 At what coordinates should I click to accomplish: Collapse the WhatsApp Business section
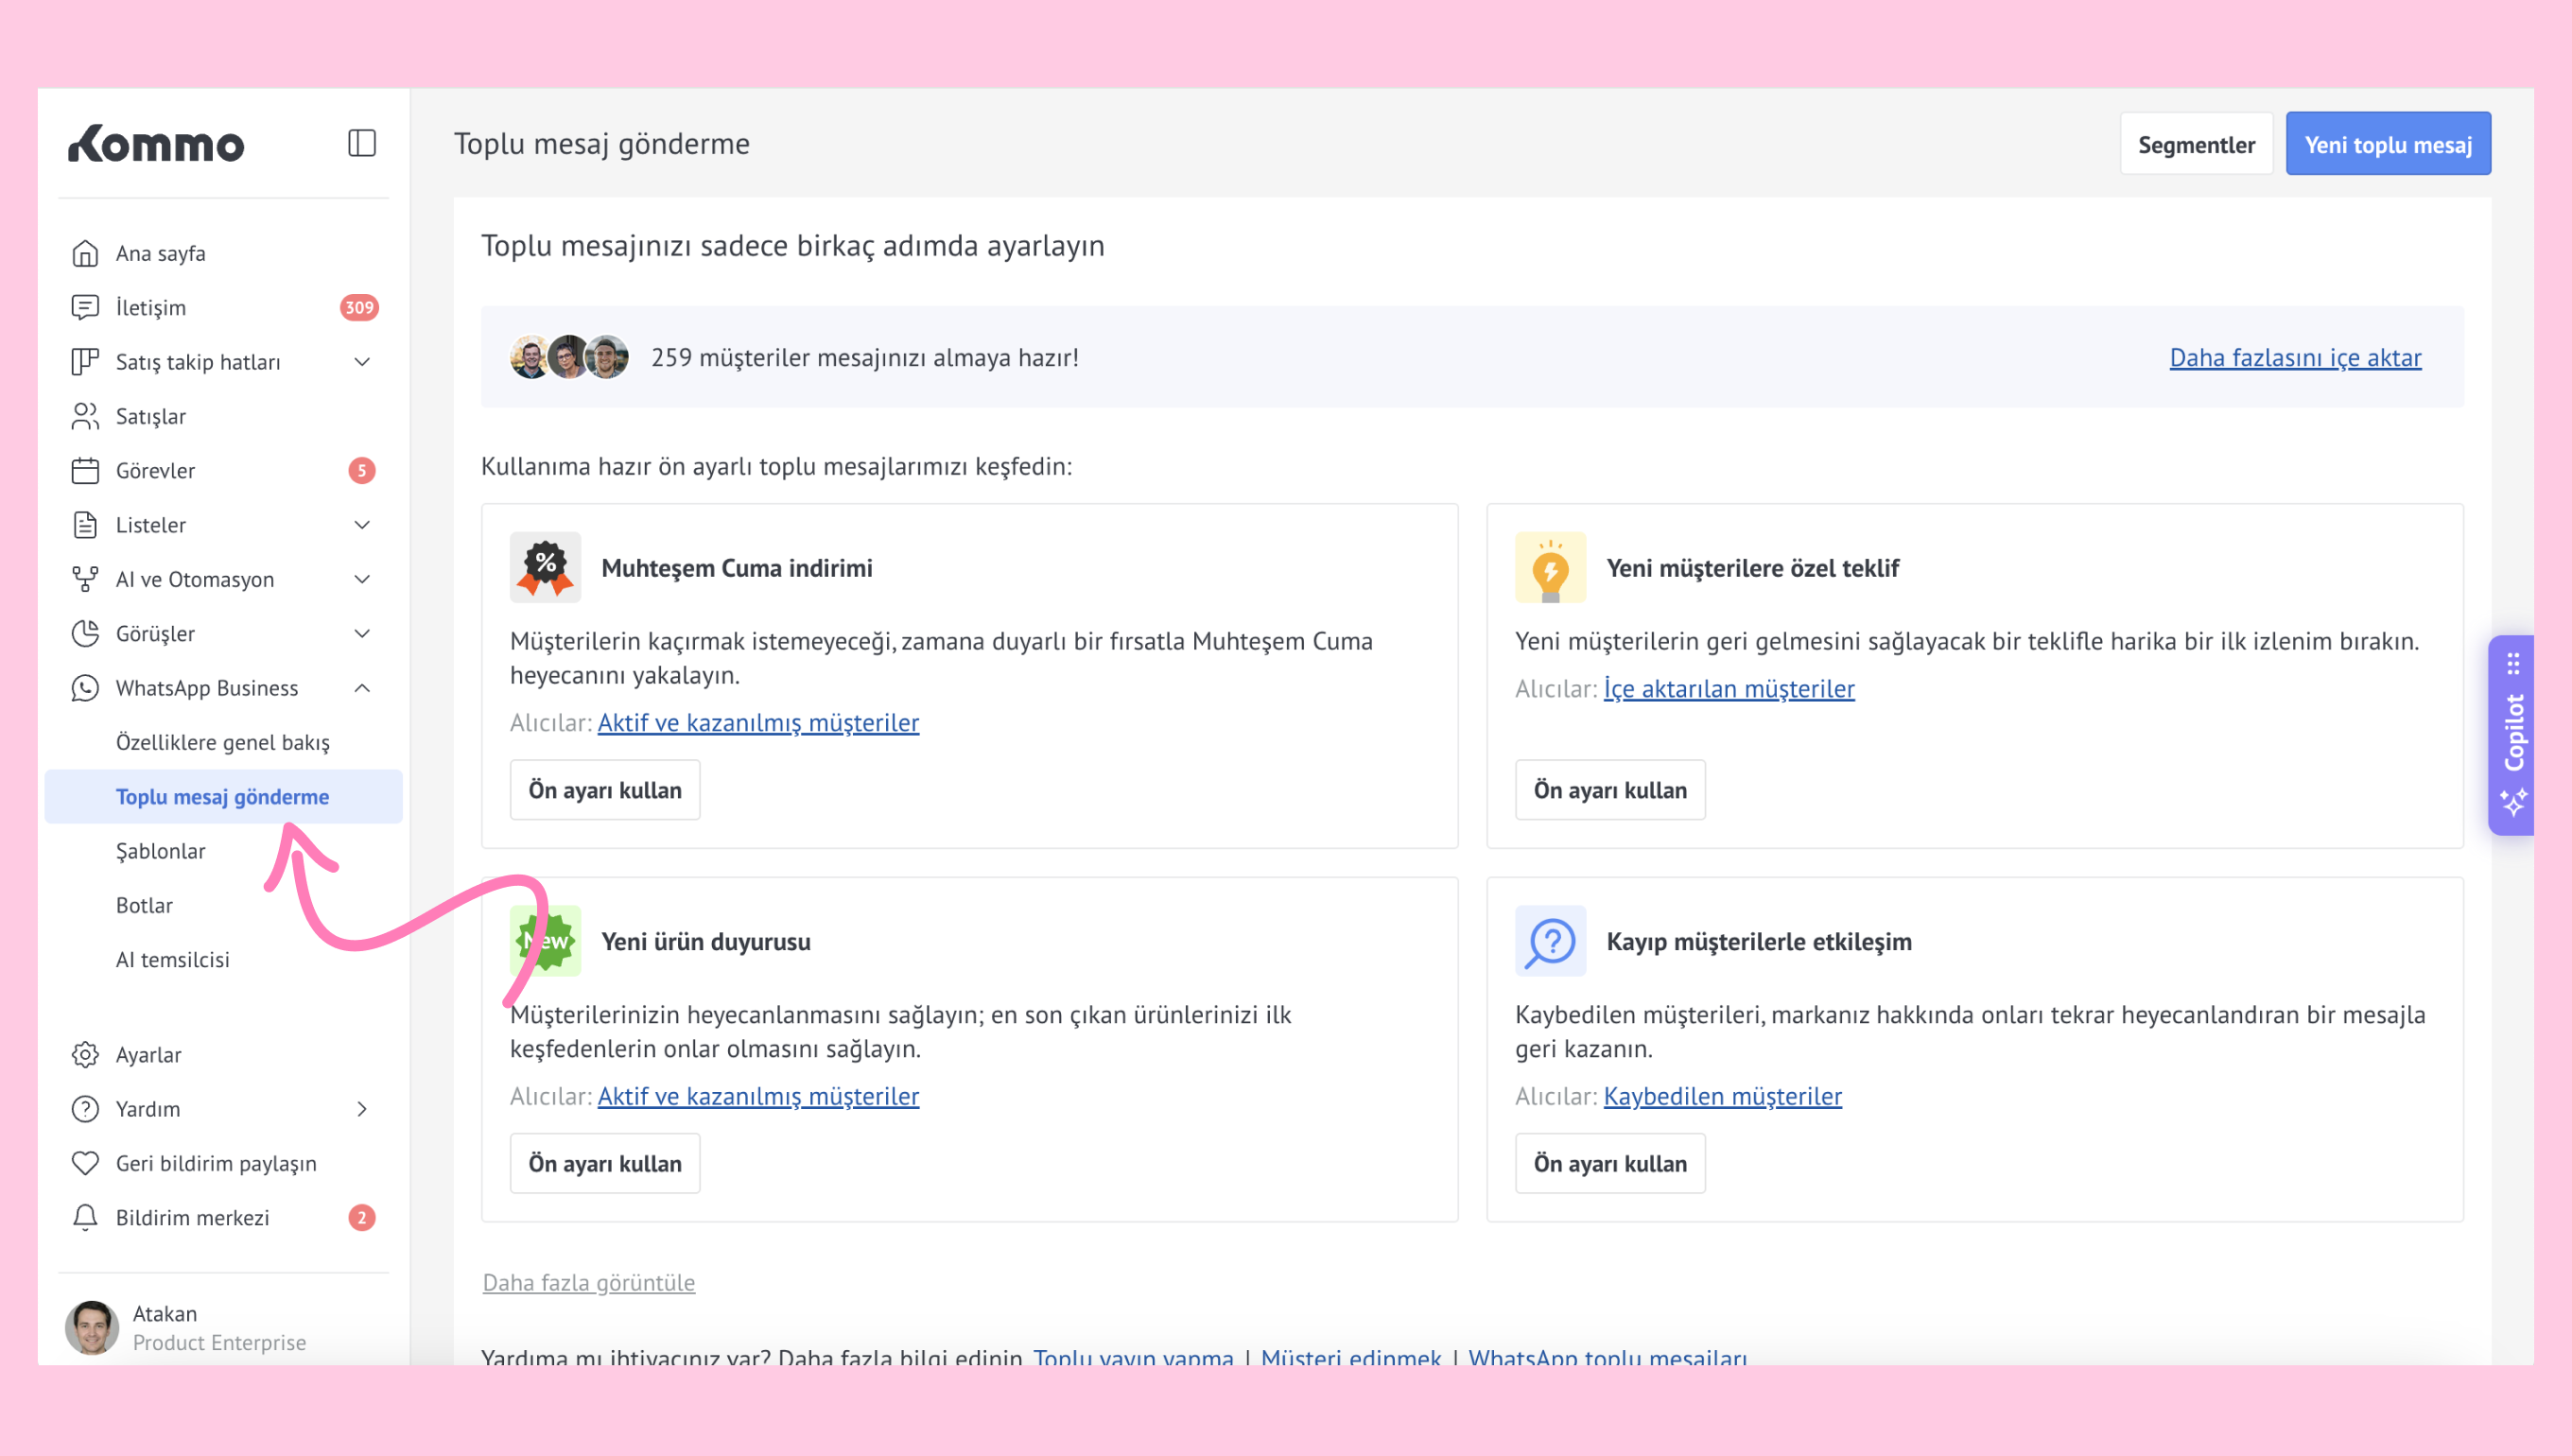pyautogui.click(x=362, y=688)
